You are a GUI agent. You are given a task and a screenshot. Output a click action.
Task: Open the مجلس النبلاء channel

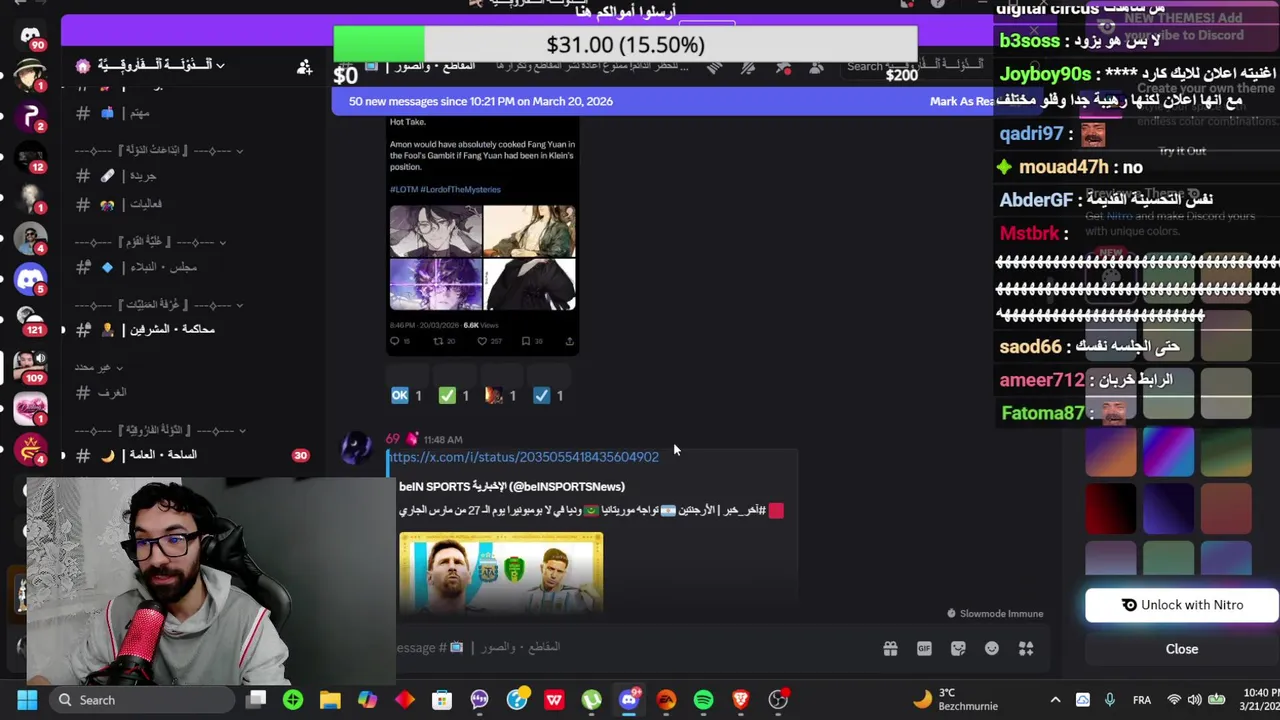(x=190, y=267)
